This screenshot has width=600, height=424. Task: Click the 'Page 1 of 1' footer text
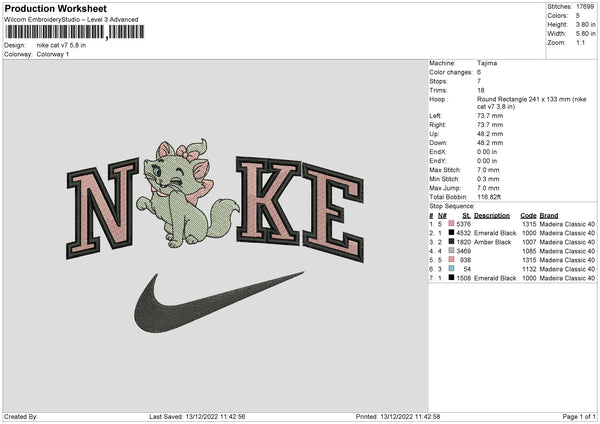[x=579, y=416]
